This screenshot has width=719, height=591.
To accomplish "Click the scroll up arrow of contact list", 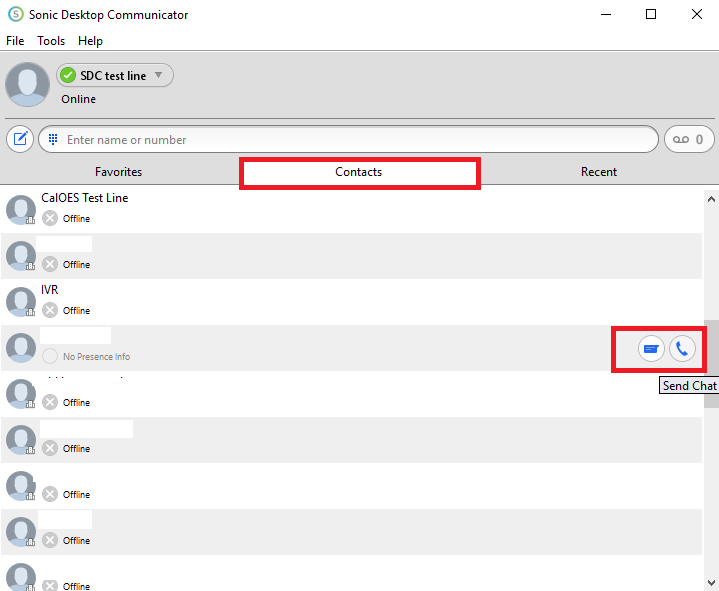I will (711, 199).
